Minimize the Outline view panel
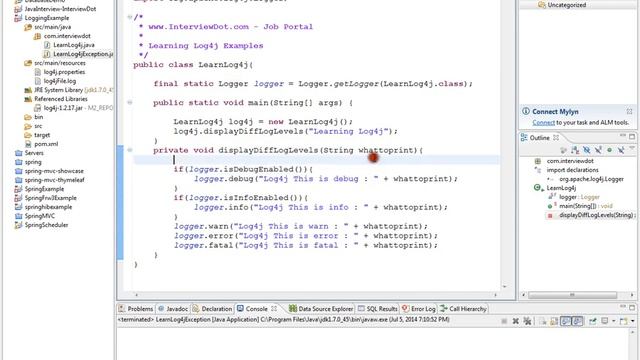640x360 pixels. [x=623, y=136]
